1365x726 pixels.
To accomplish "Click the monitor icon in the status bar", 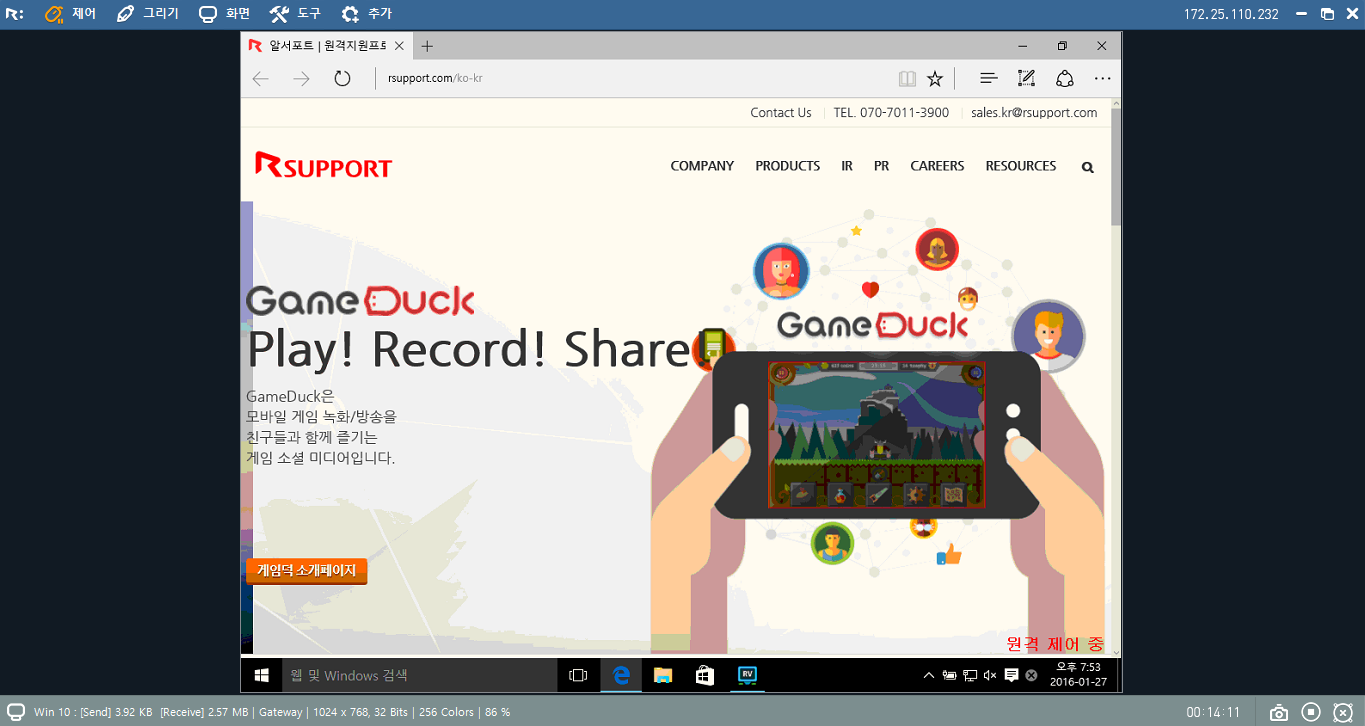I will tap(16, 712).
